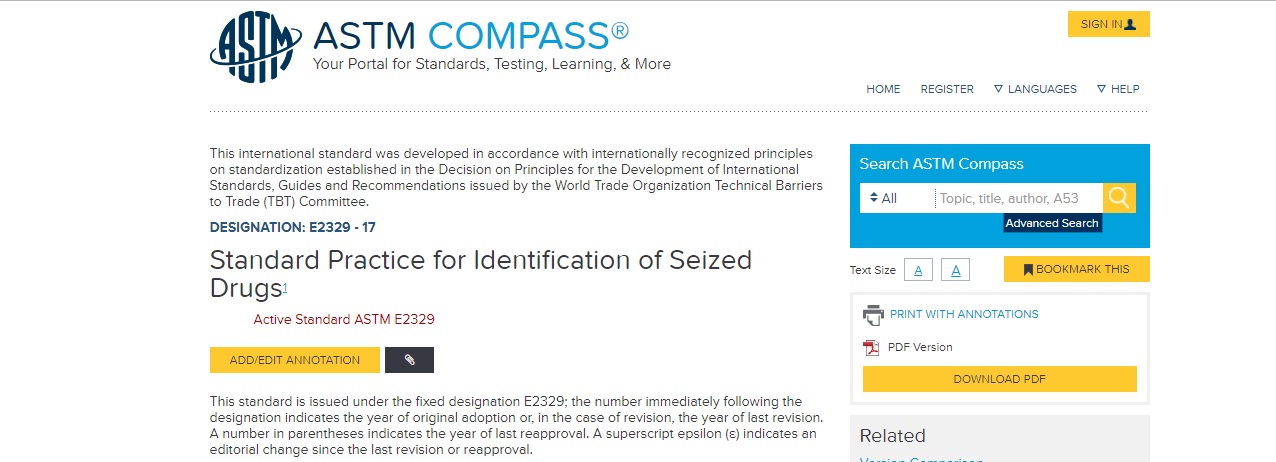Screen dimensions: 1276x462
Task: Click the magnifier search icon button
Action: pyautogui.click(x=1119, y=198)
